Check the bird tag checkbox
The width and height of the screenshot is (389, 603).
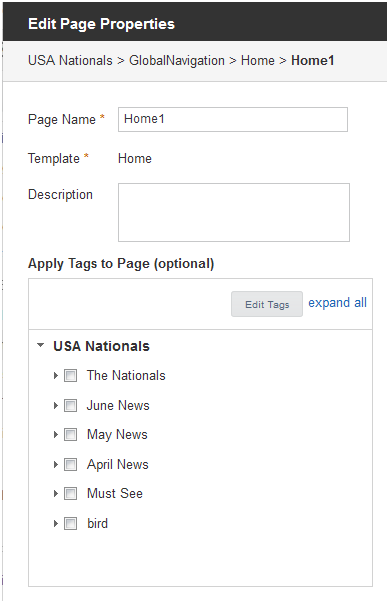click(x=70, y=523)
